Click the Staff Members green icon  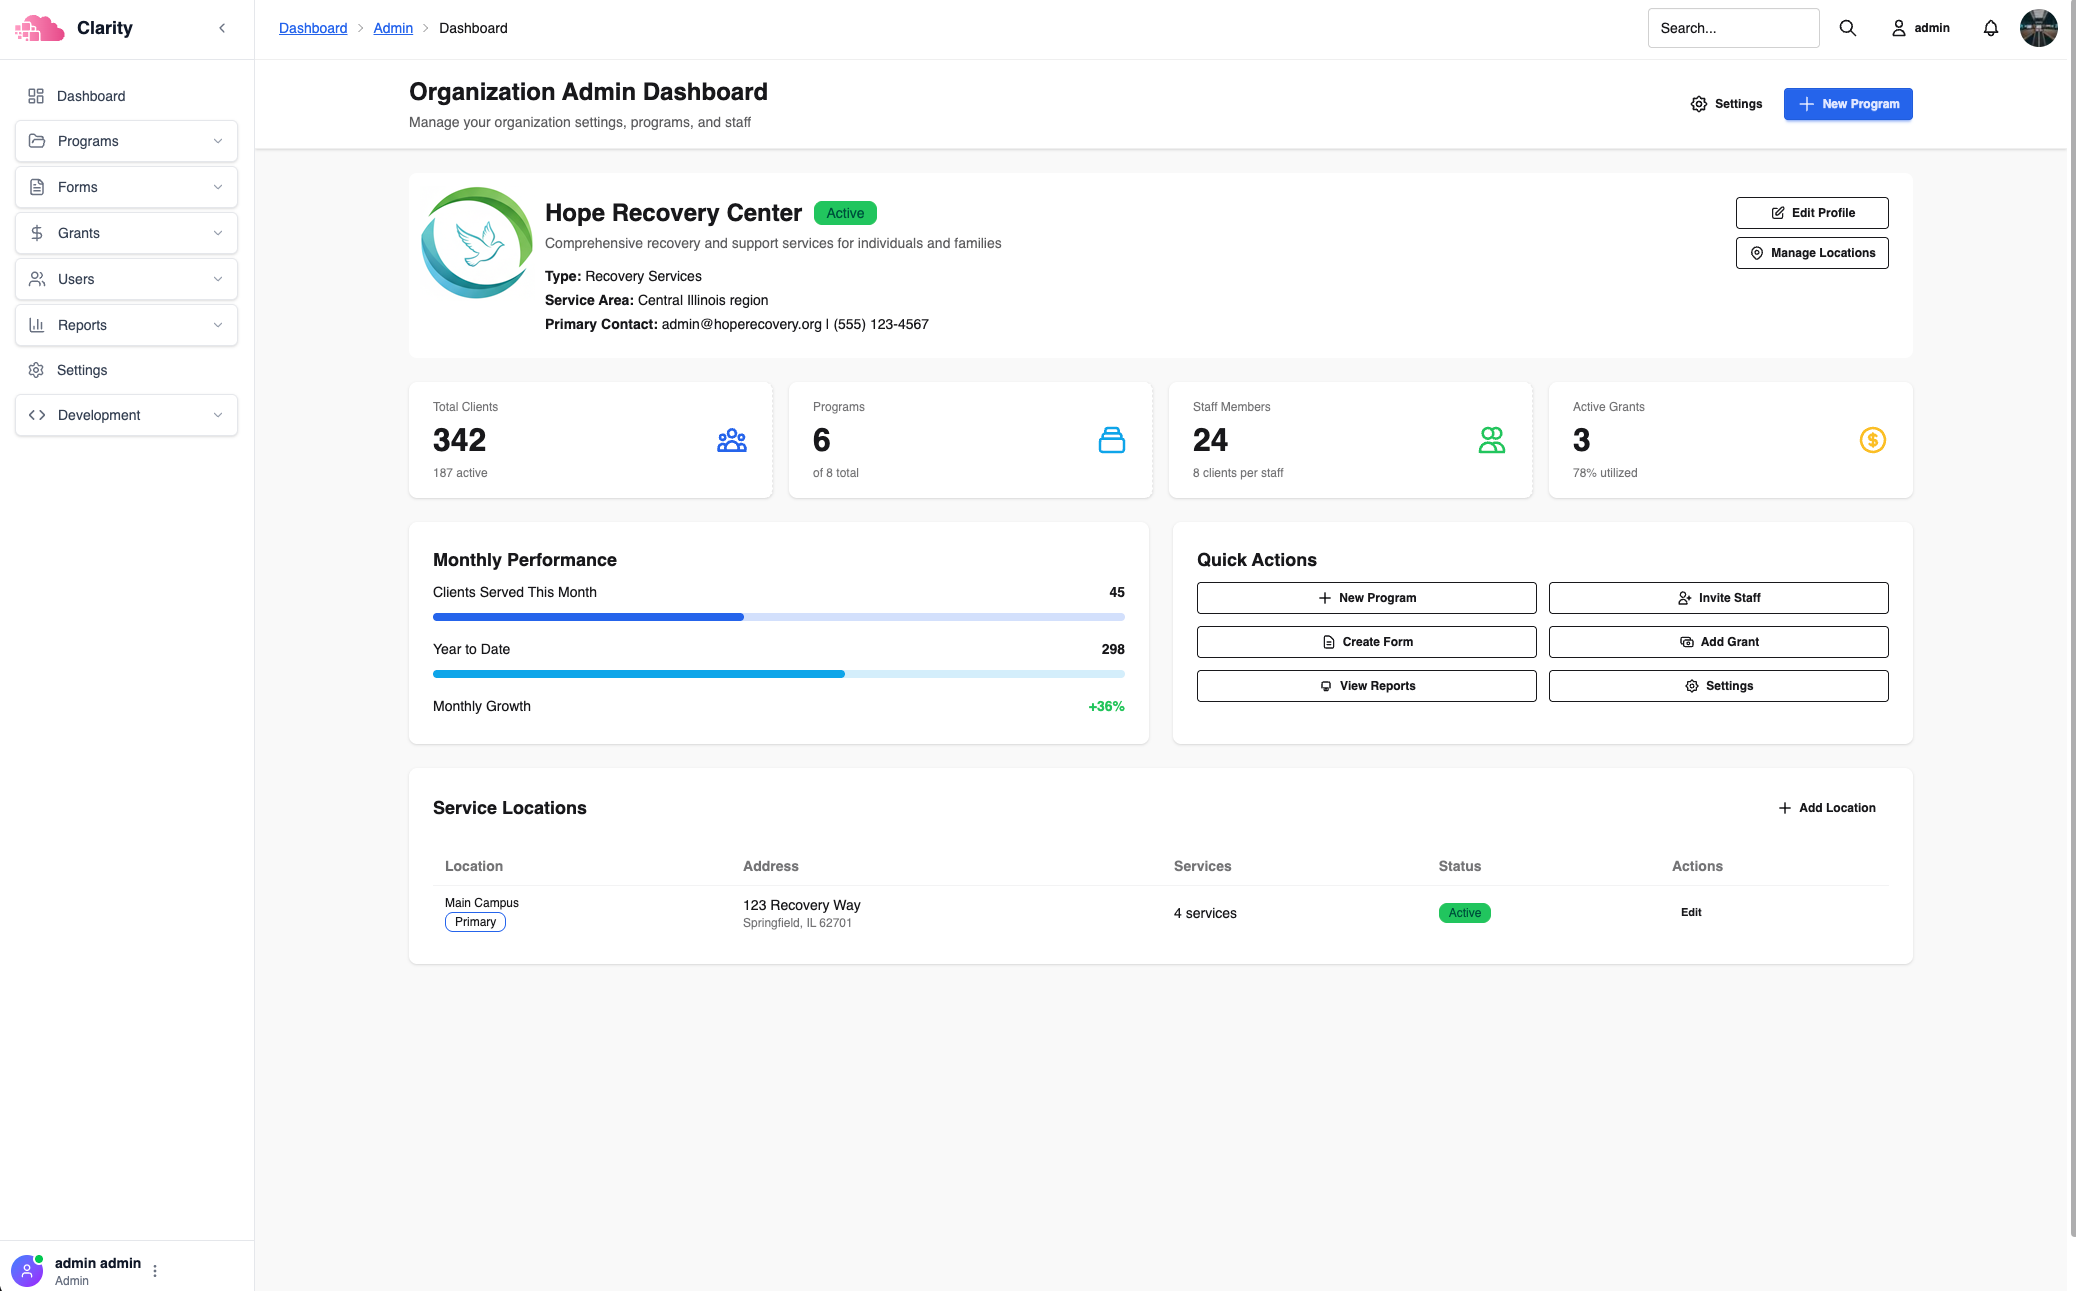point(1491,440)
